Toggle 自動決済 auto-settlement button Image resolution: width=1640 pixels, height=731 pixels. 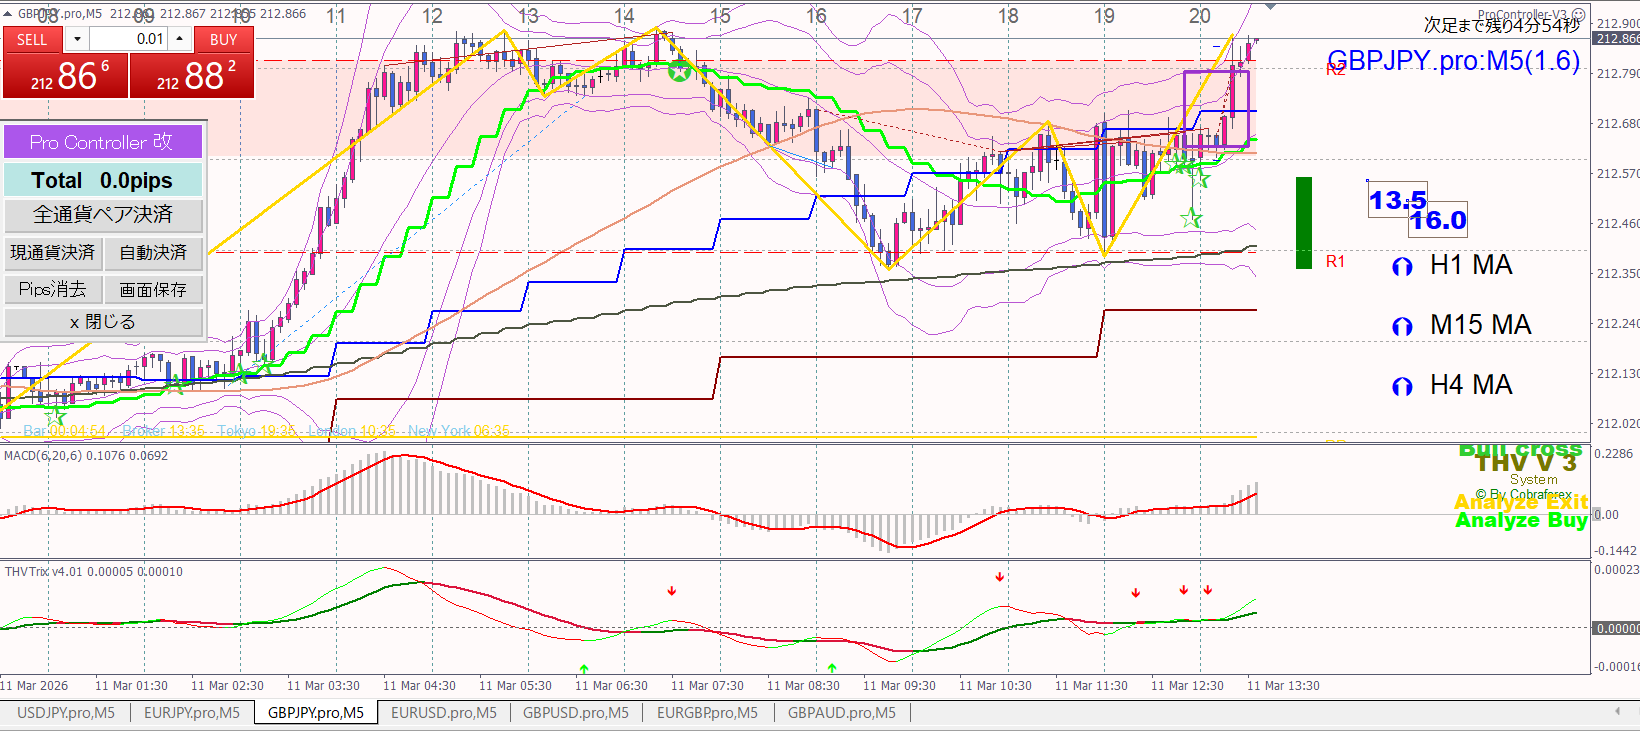tap(153, 252)
